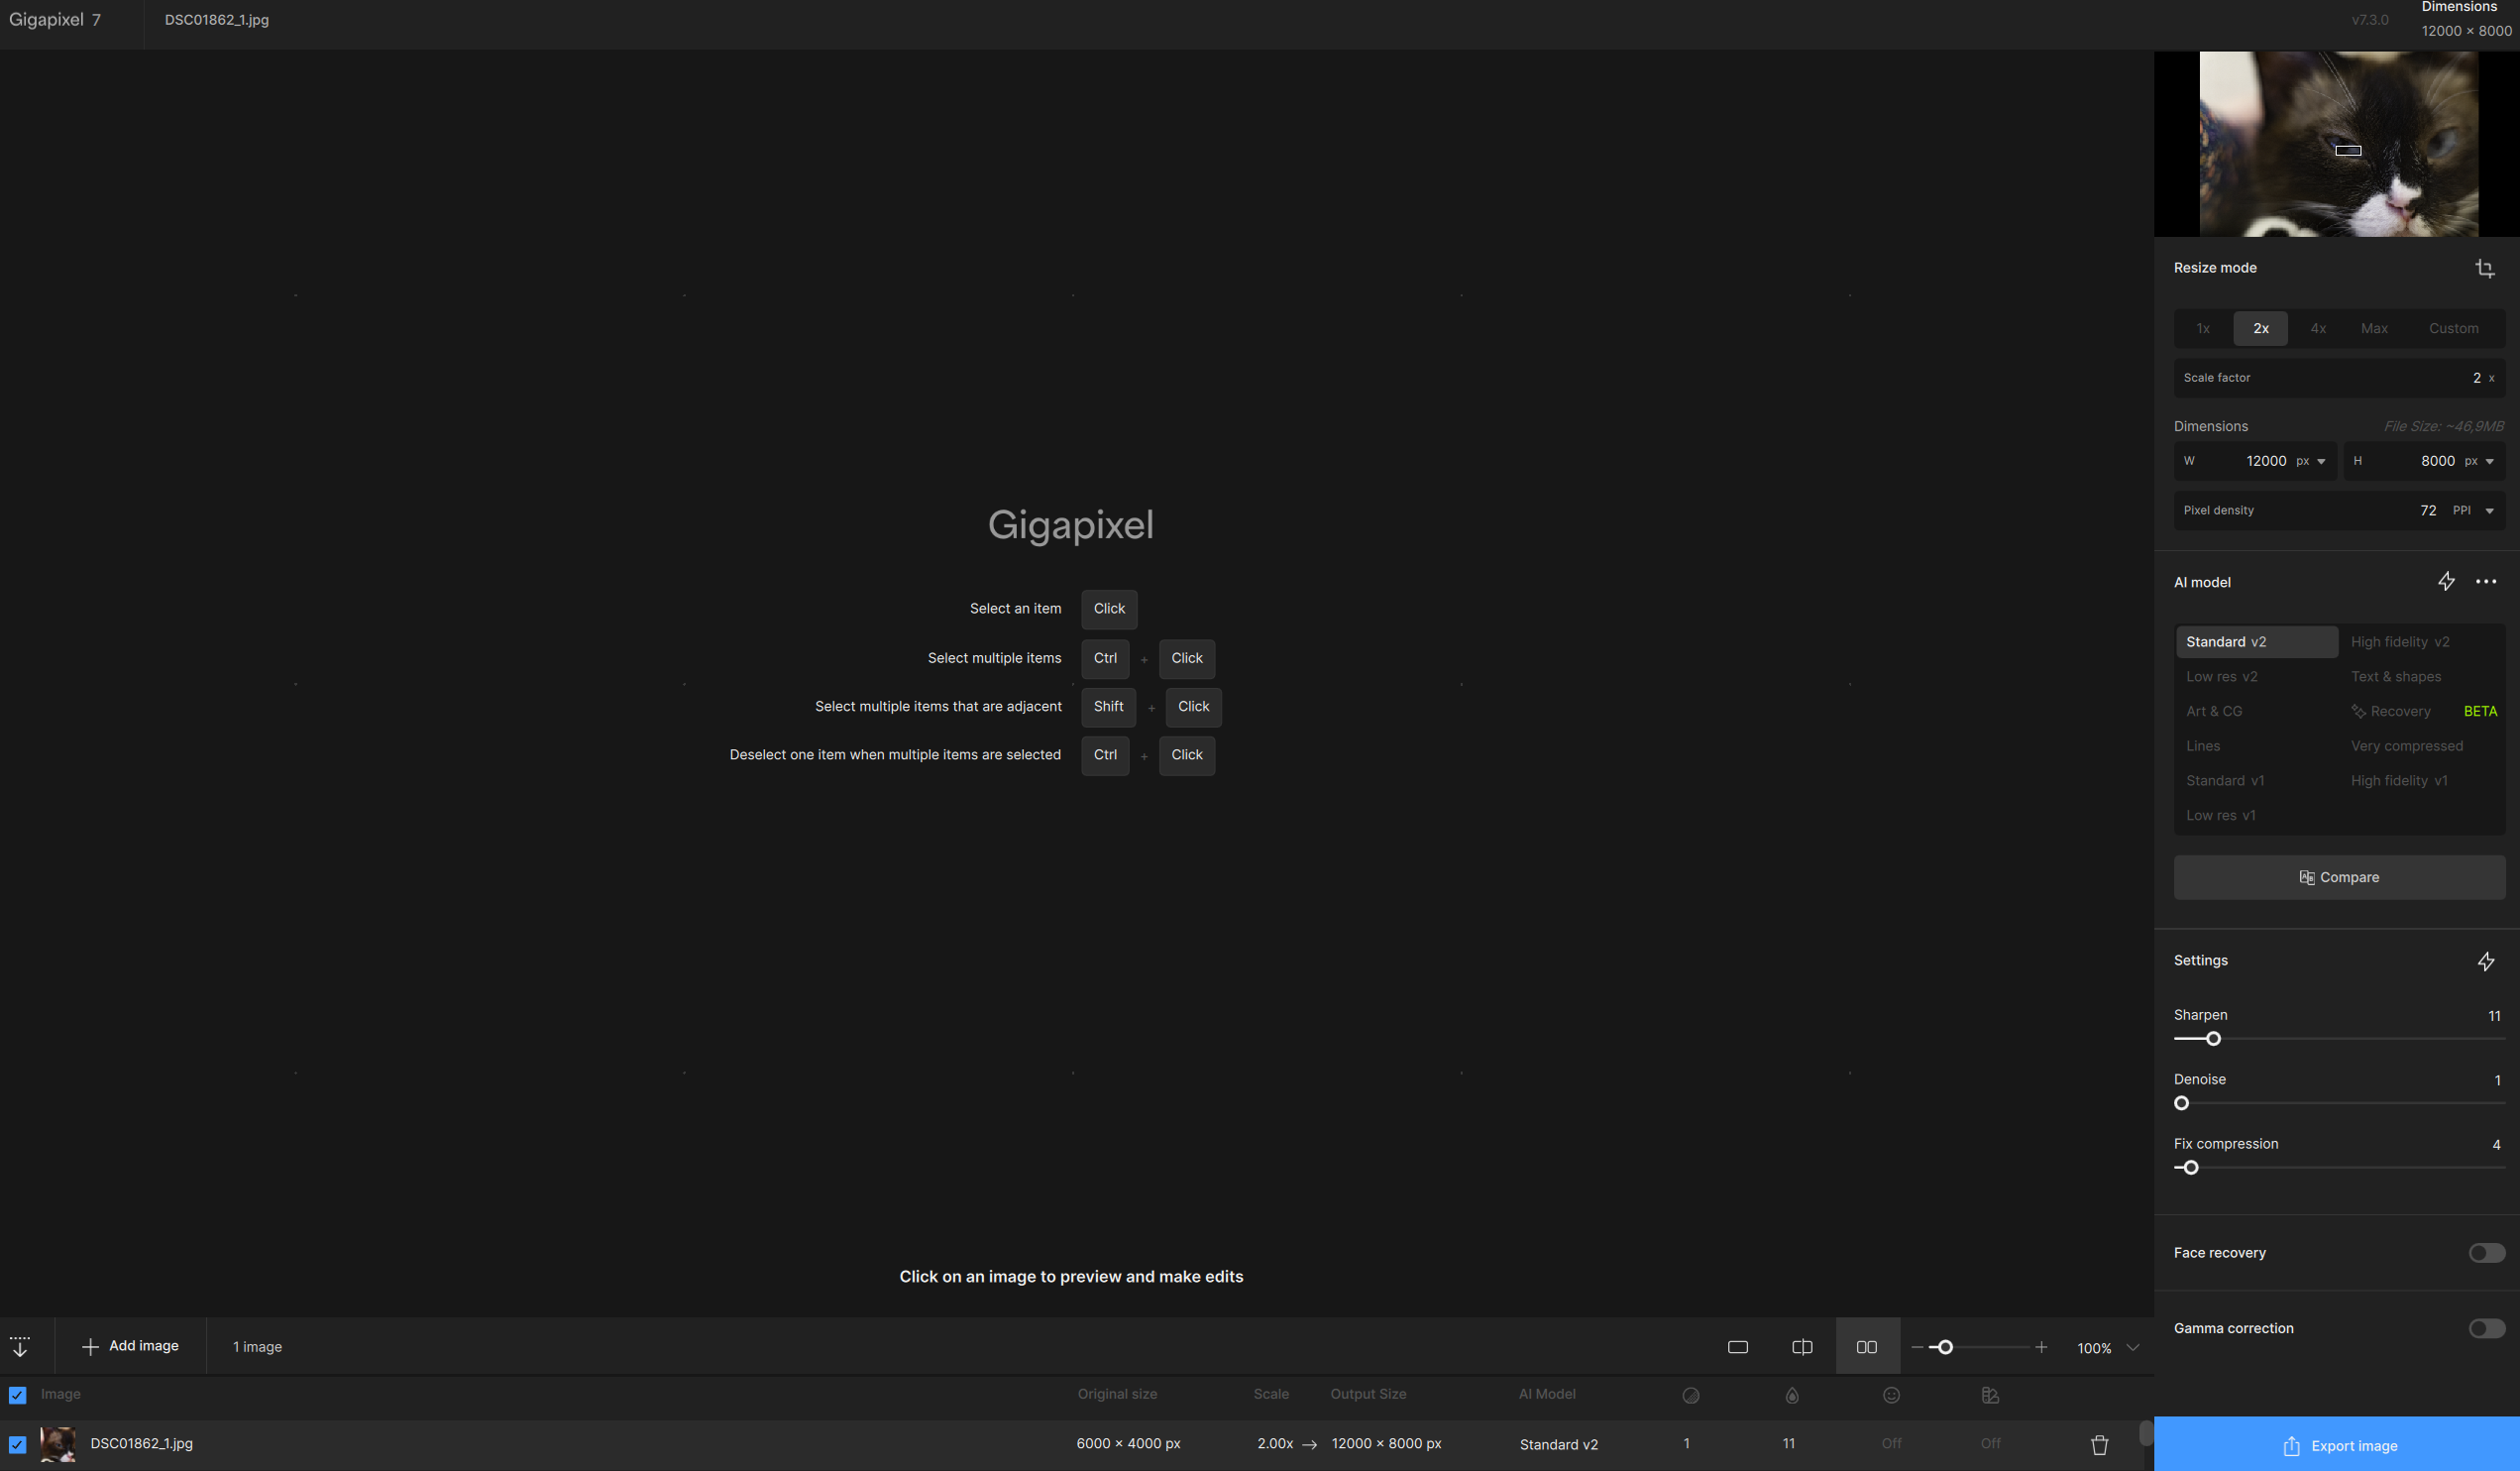Uncheck the DSC01862_1.jpg row checkbox
2520x1471 pixels.
(x=17, y=1444)
